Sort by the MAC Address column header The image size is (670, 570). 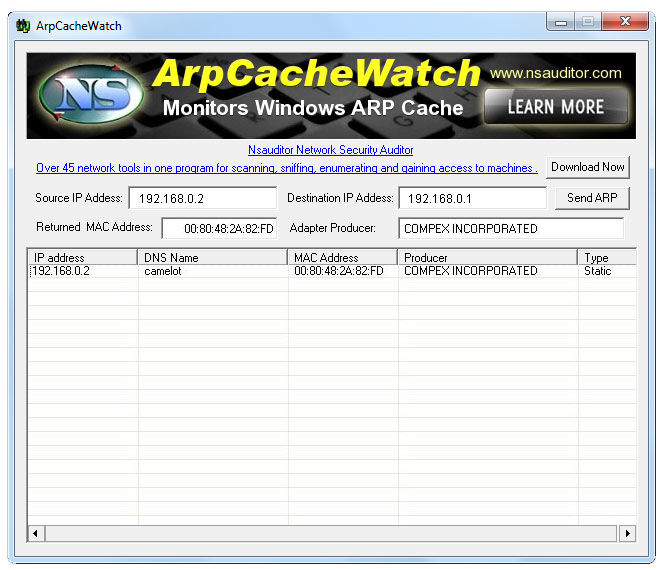pyautogui.click(x=342, y=257)
